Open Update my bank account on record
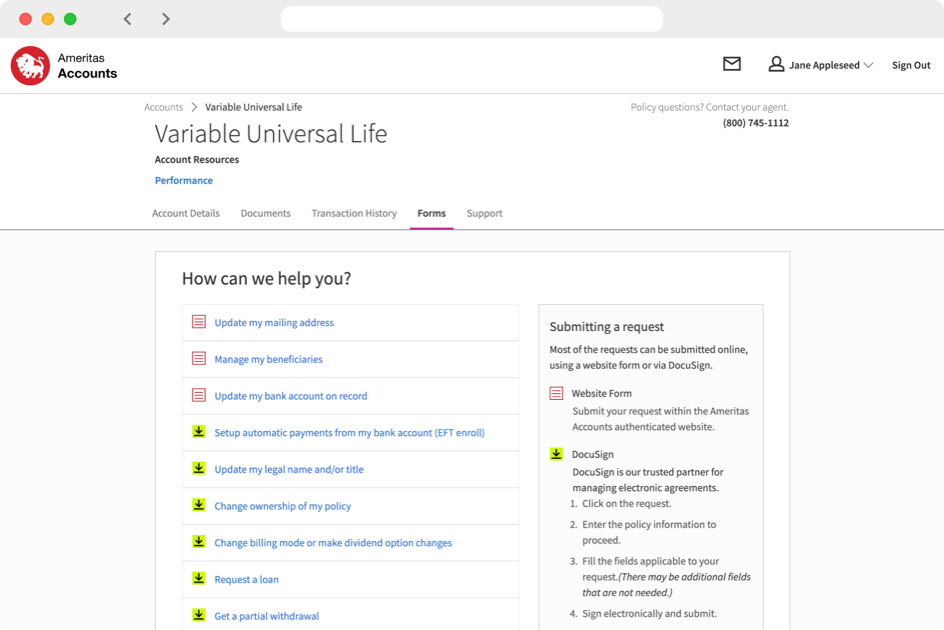The height and width of the screenshot is (630, 944). click(291, 396)
